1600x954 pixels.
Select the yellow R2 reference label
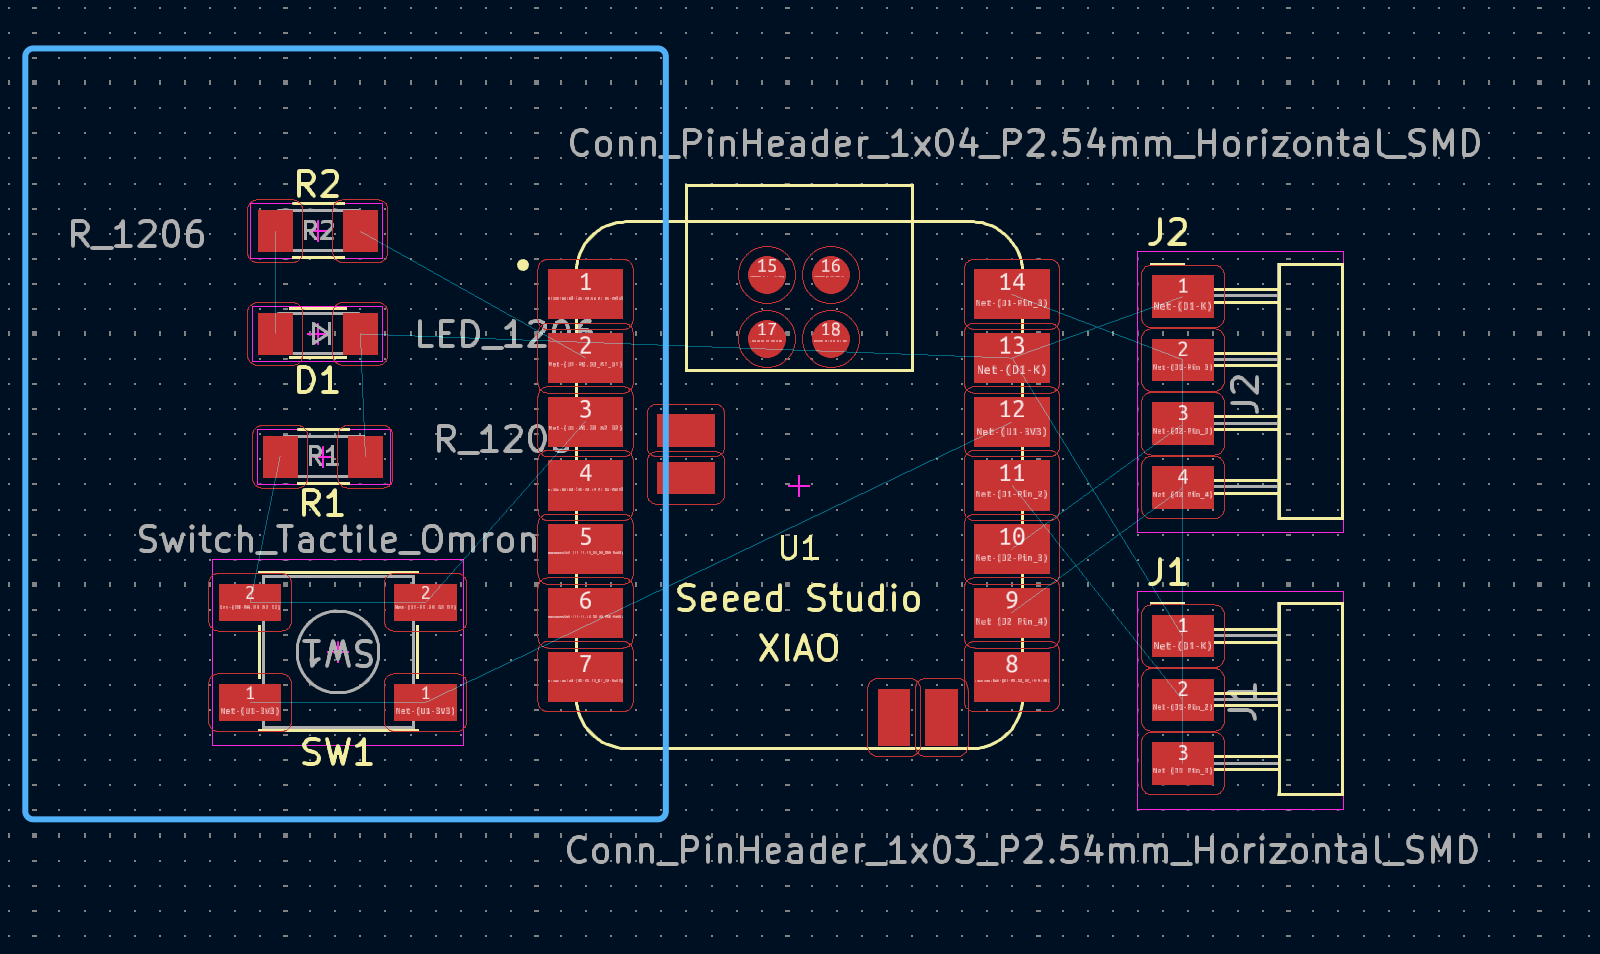tap(318, 184)
